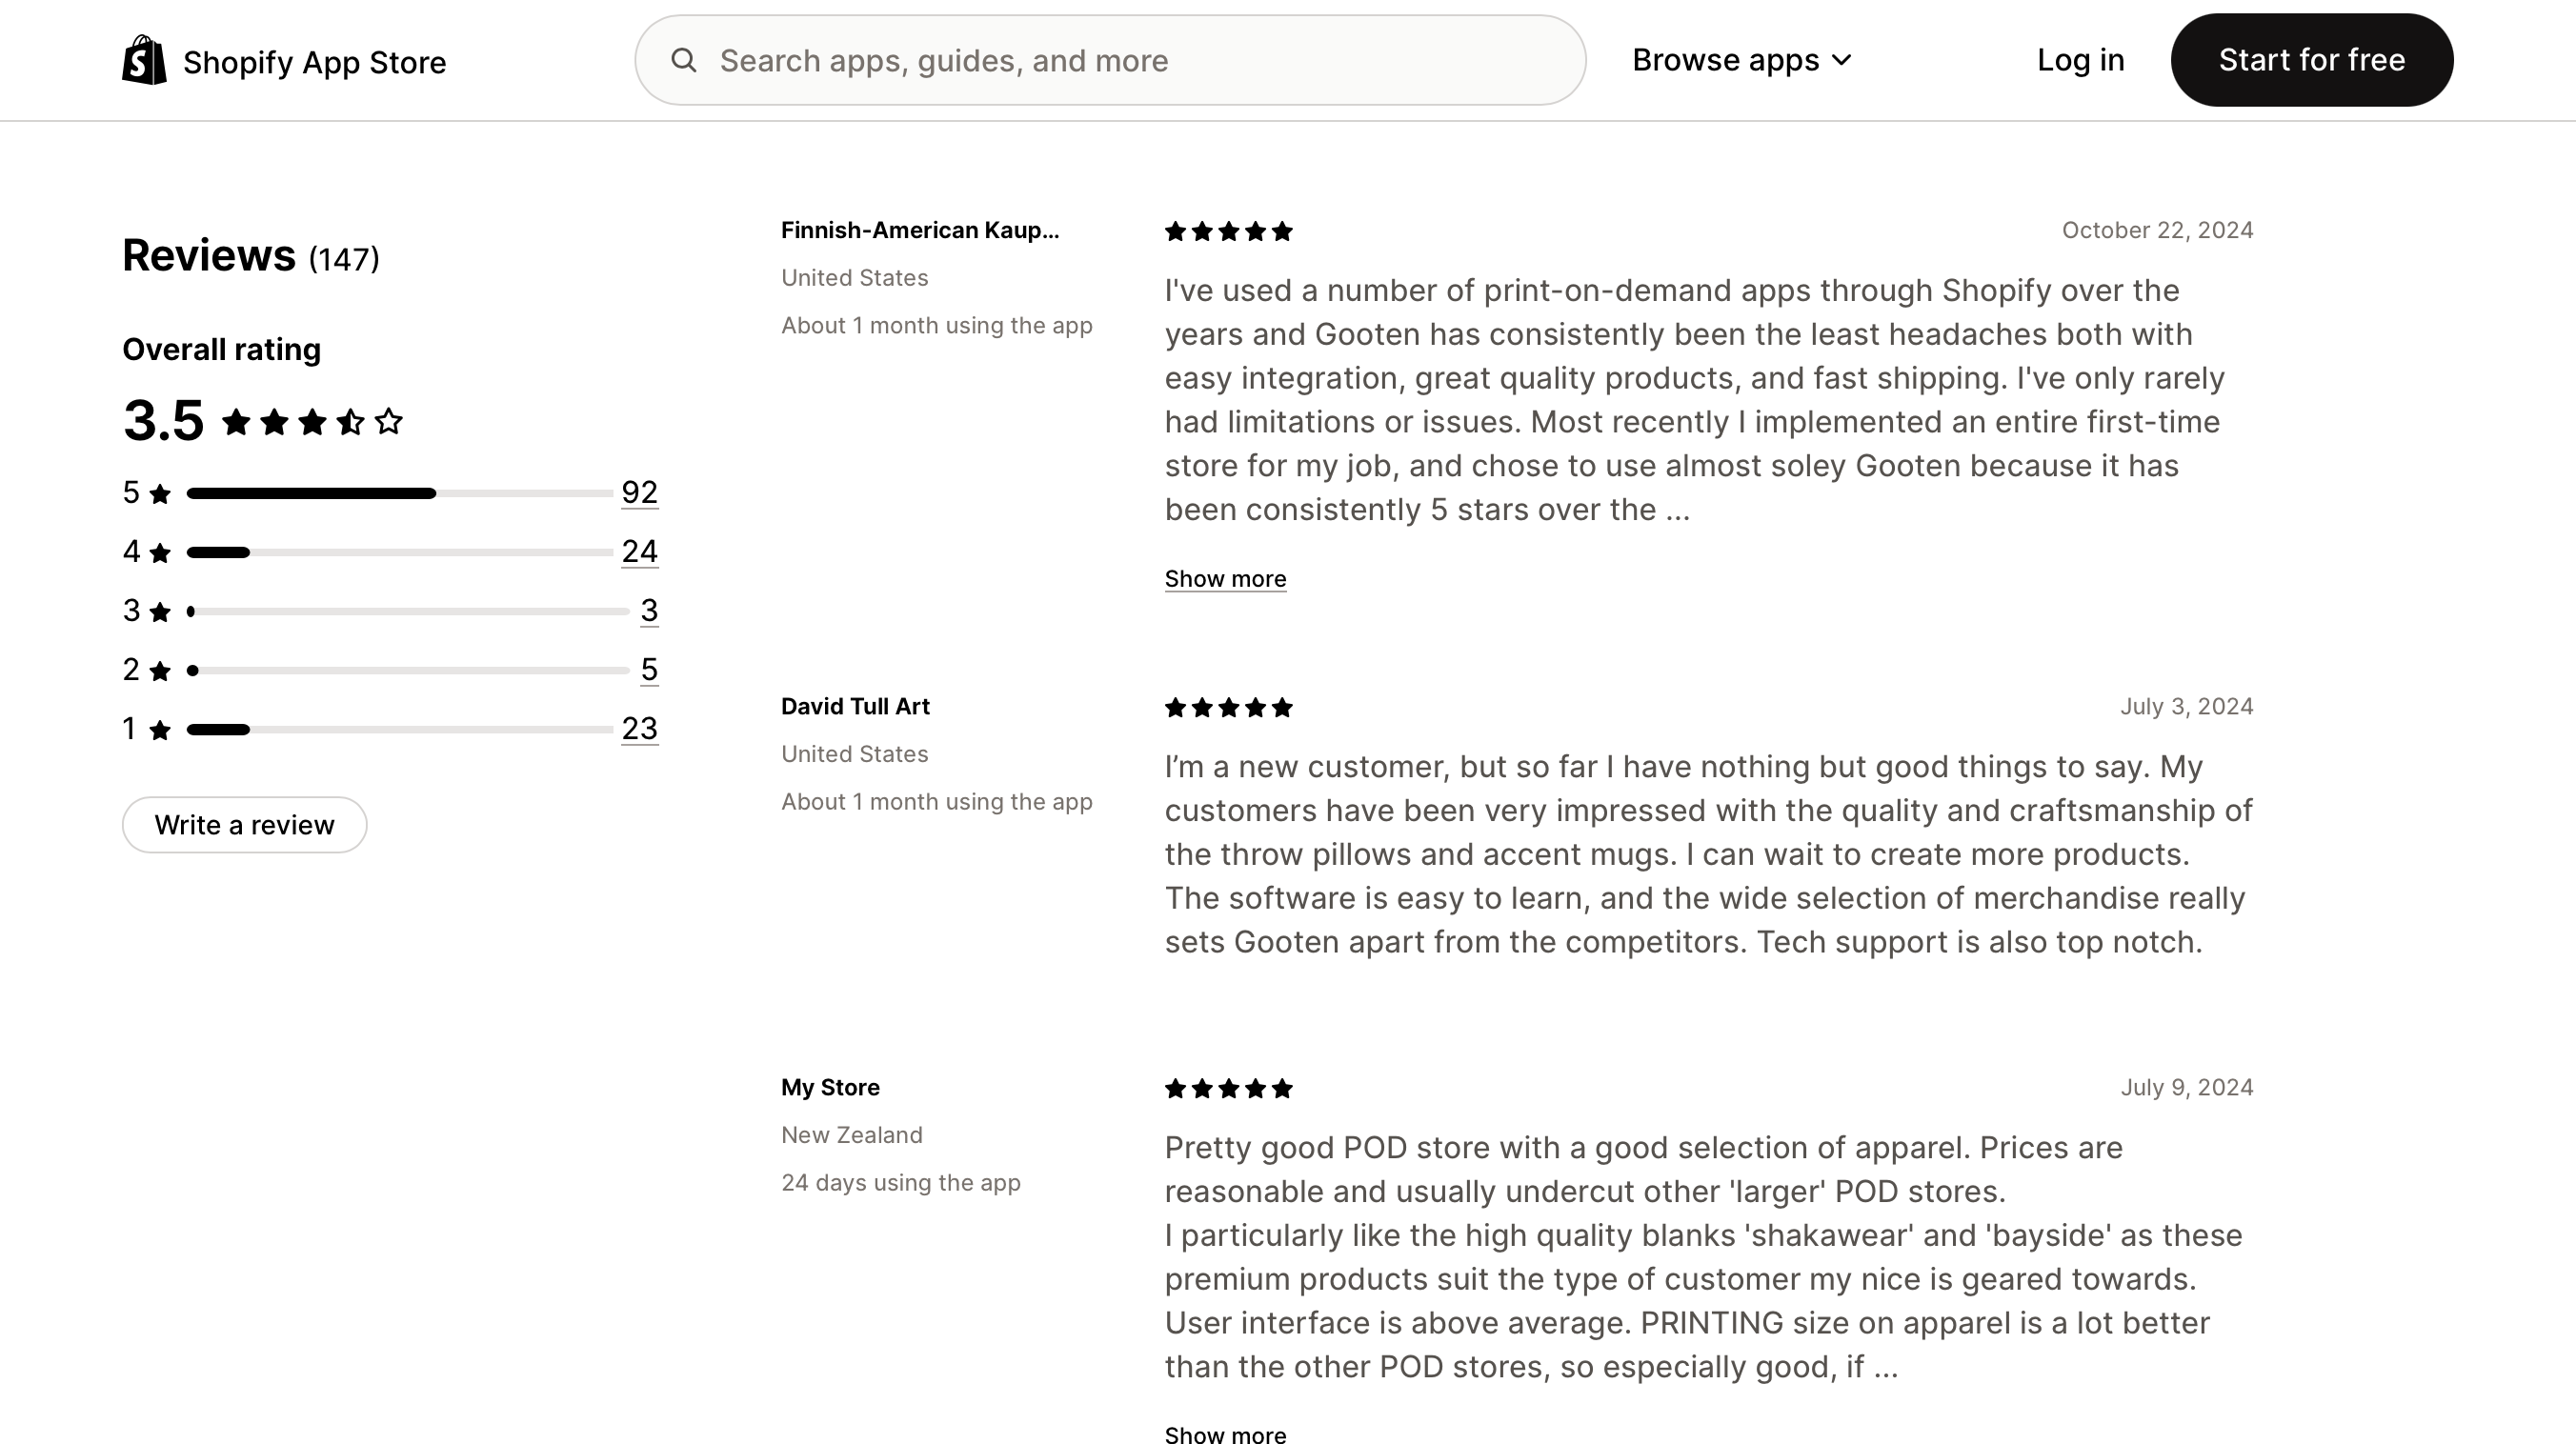Click the five-star rating on Finnish-American review
Image resolution: width=2576 pixels, height=1444 pixels.
tap(1228, 232)
